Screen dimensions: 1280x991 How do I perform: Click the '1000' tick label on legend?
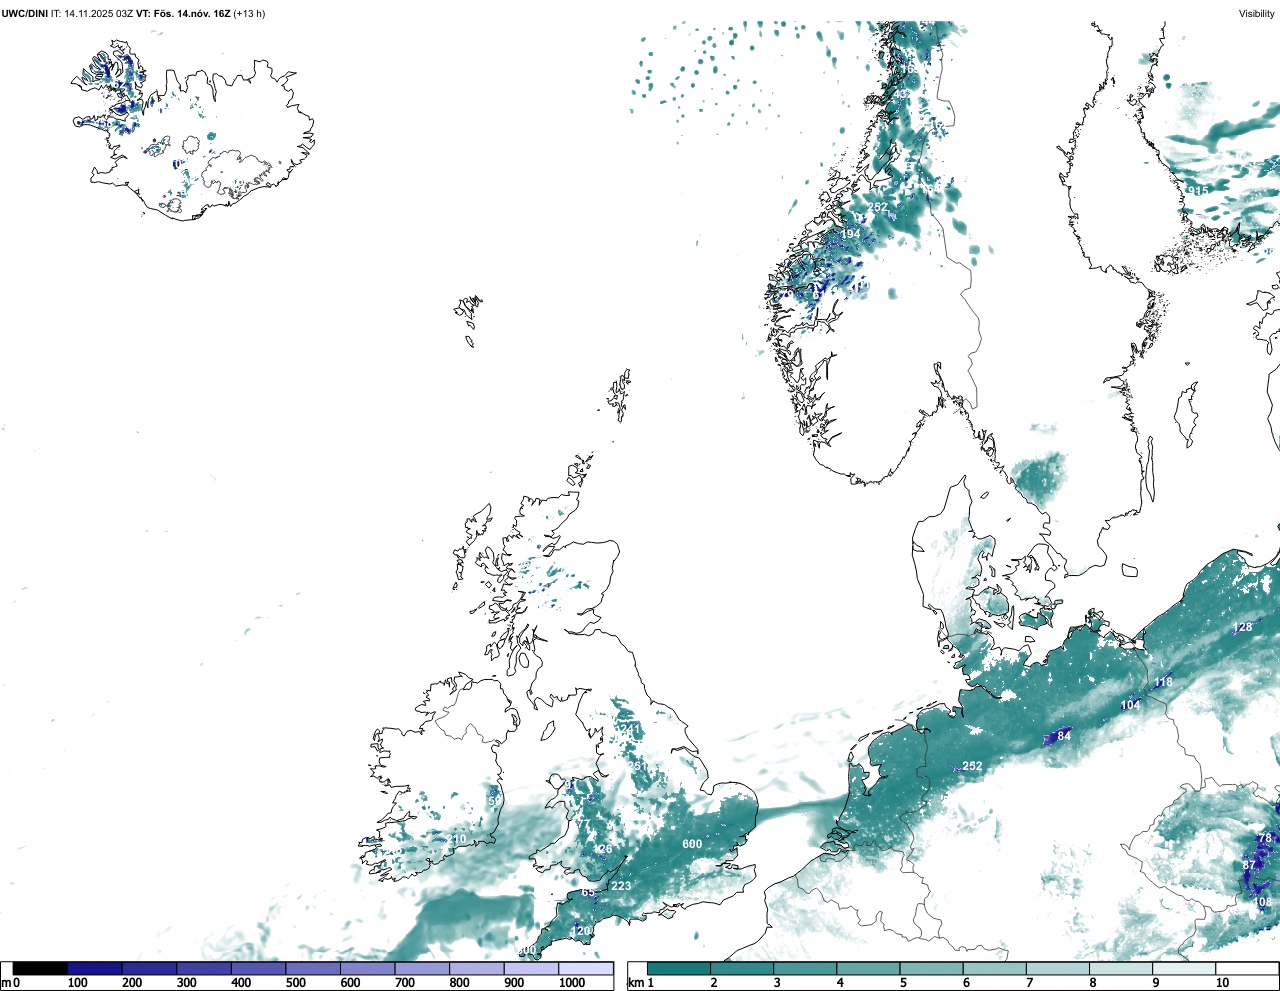pyautogui.click(x=572, y=983)
